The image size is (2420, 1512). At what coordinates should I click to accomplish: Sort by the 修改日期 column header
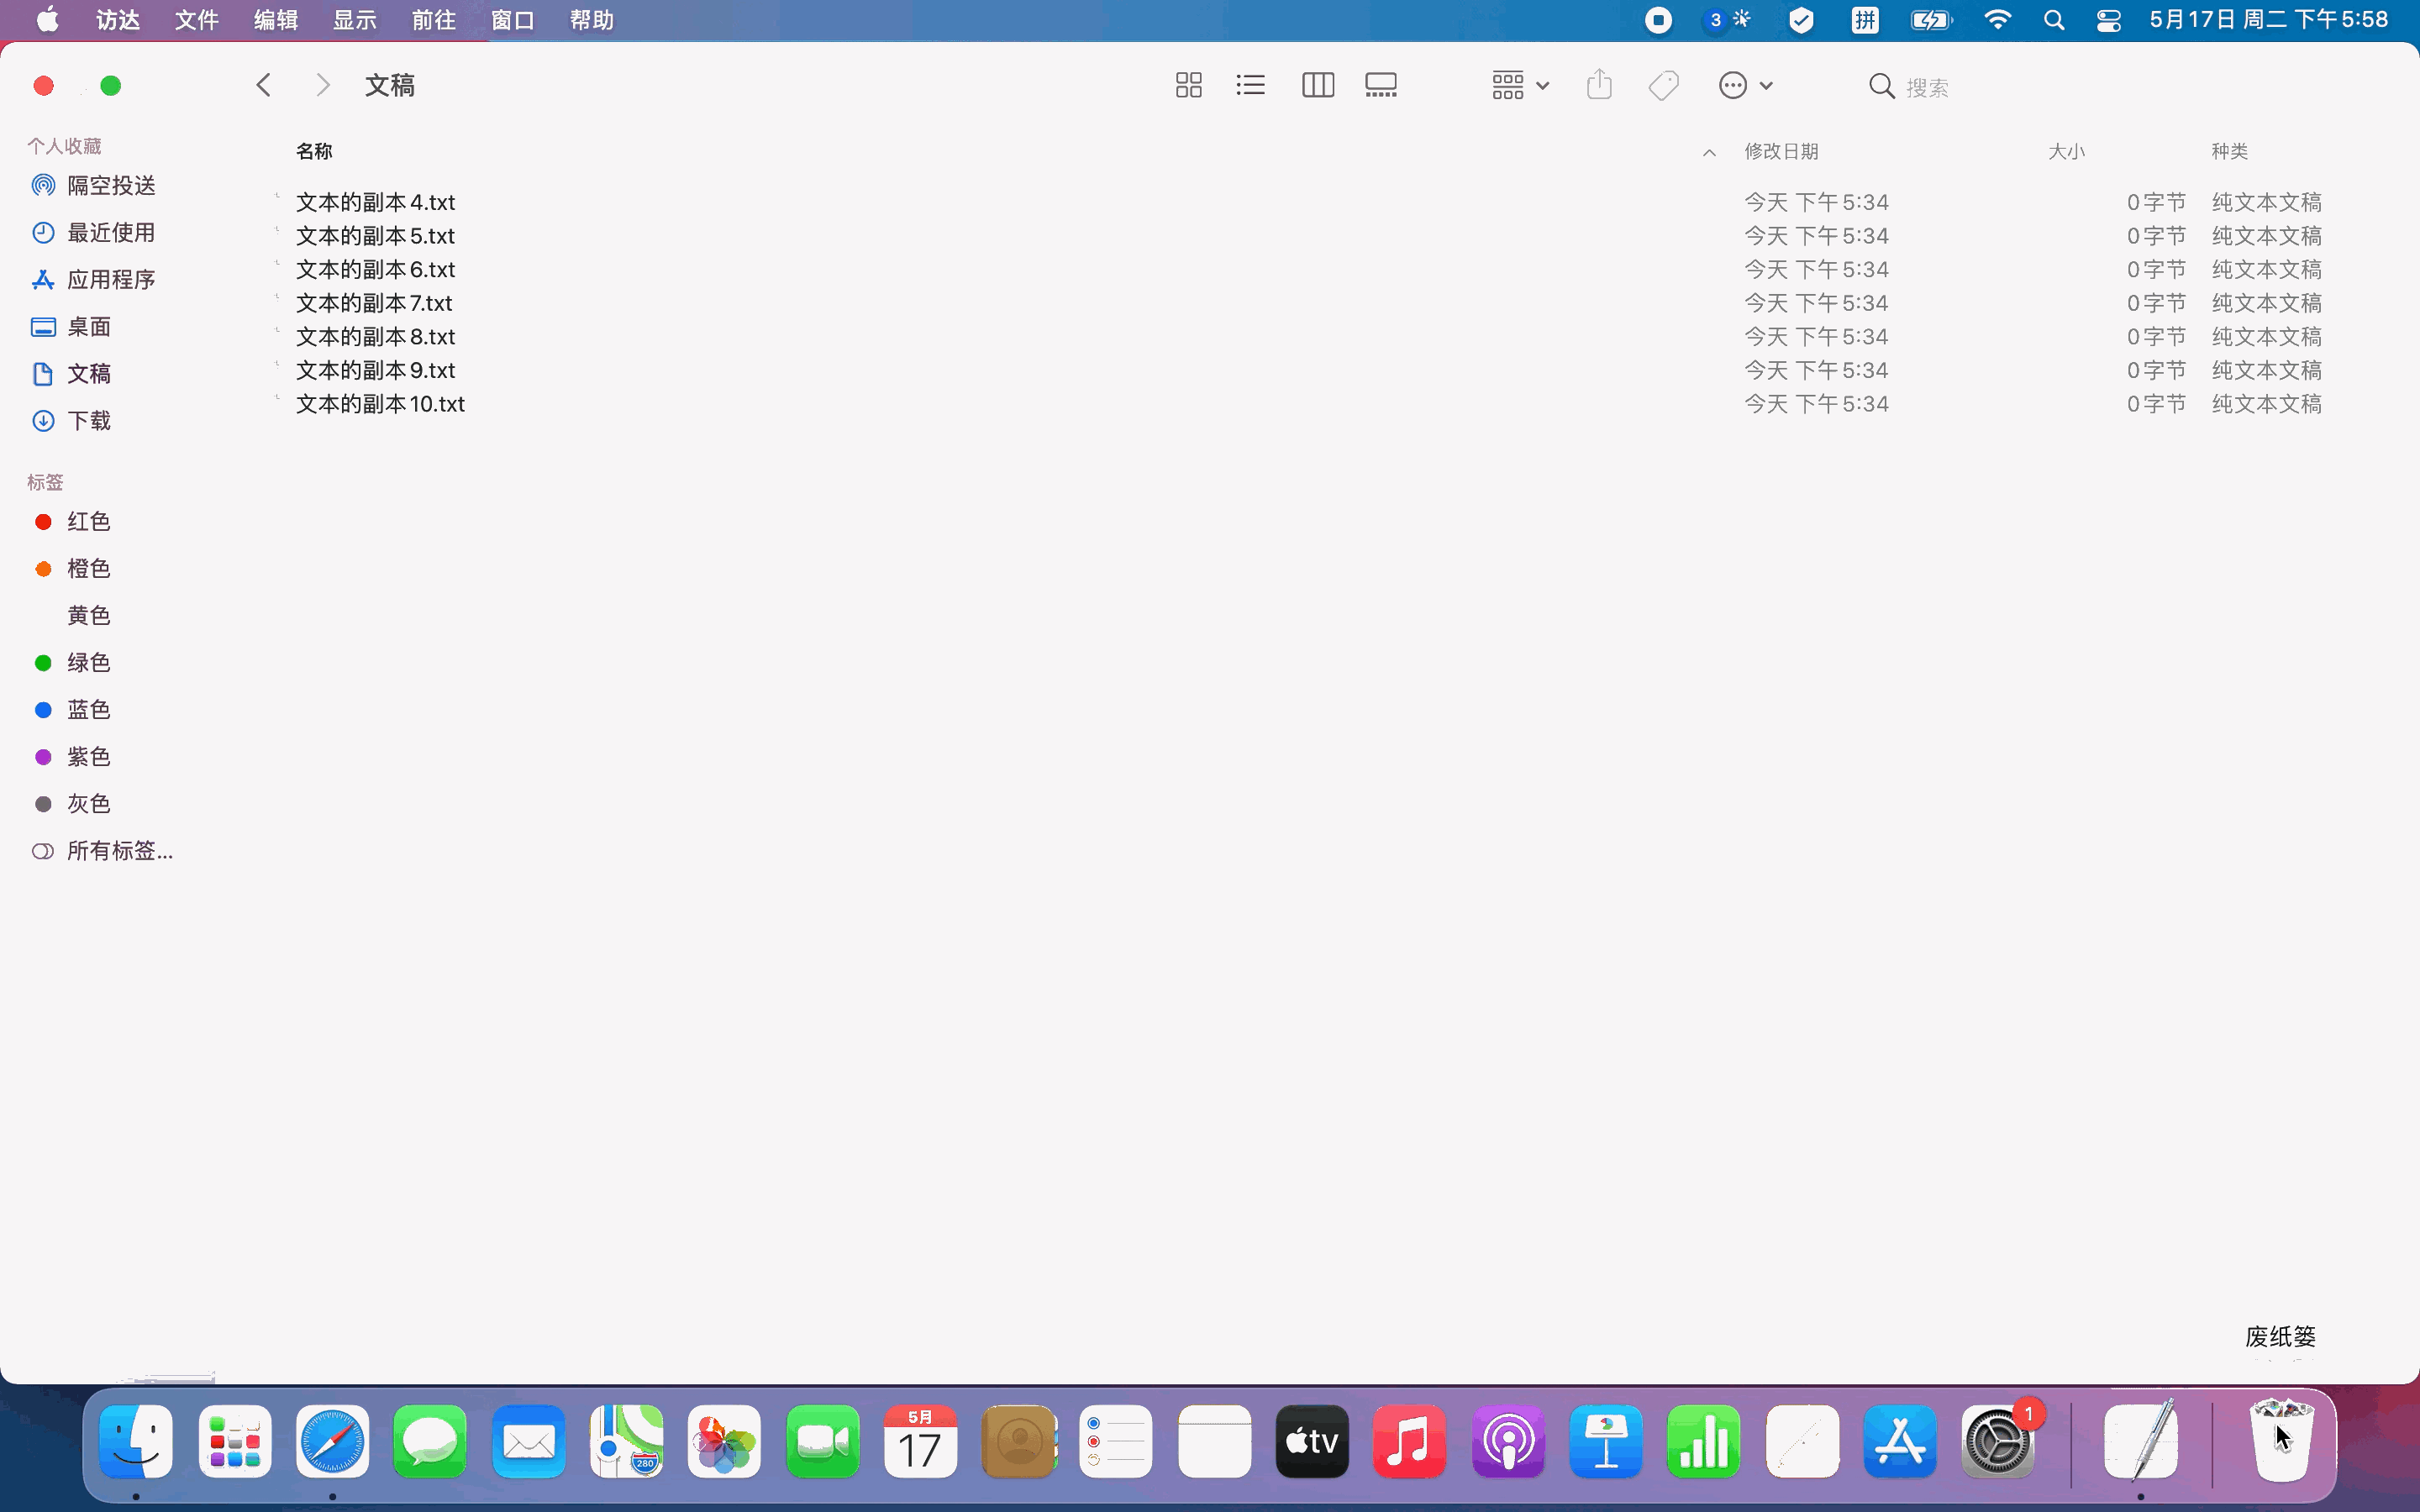pos(1781,151)
